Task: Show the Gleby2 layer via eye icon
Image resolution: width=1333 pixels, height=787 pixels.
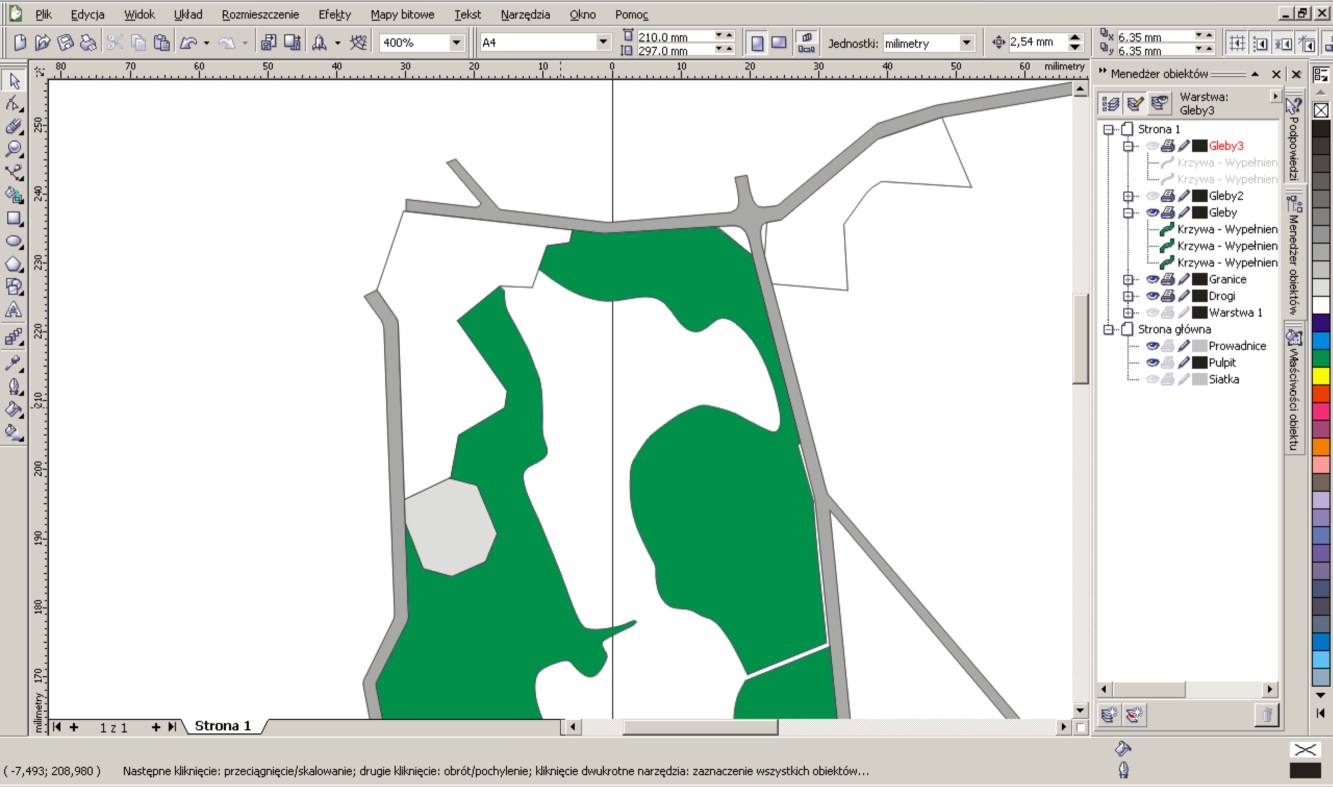Action: point(1152,196)
